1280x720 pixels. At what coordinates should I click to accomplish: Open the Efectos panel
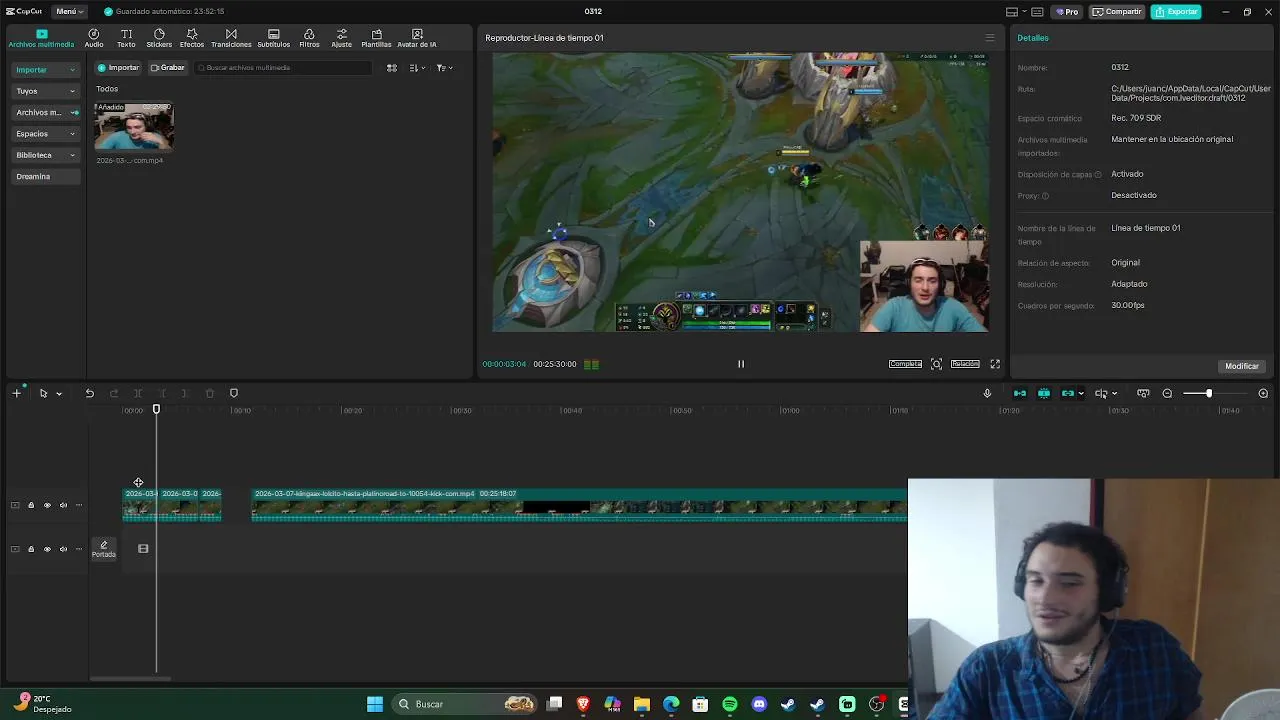(x=192, y=38)
